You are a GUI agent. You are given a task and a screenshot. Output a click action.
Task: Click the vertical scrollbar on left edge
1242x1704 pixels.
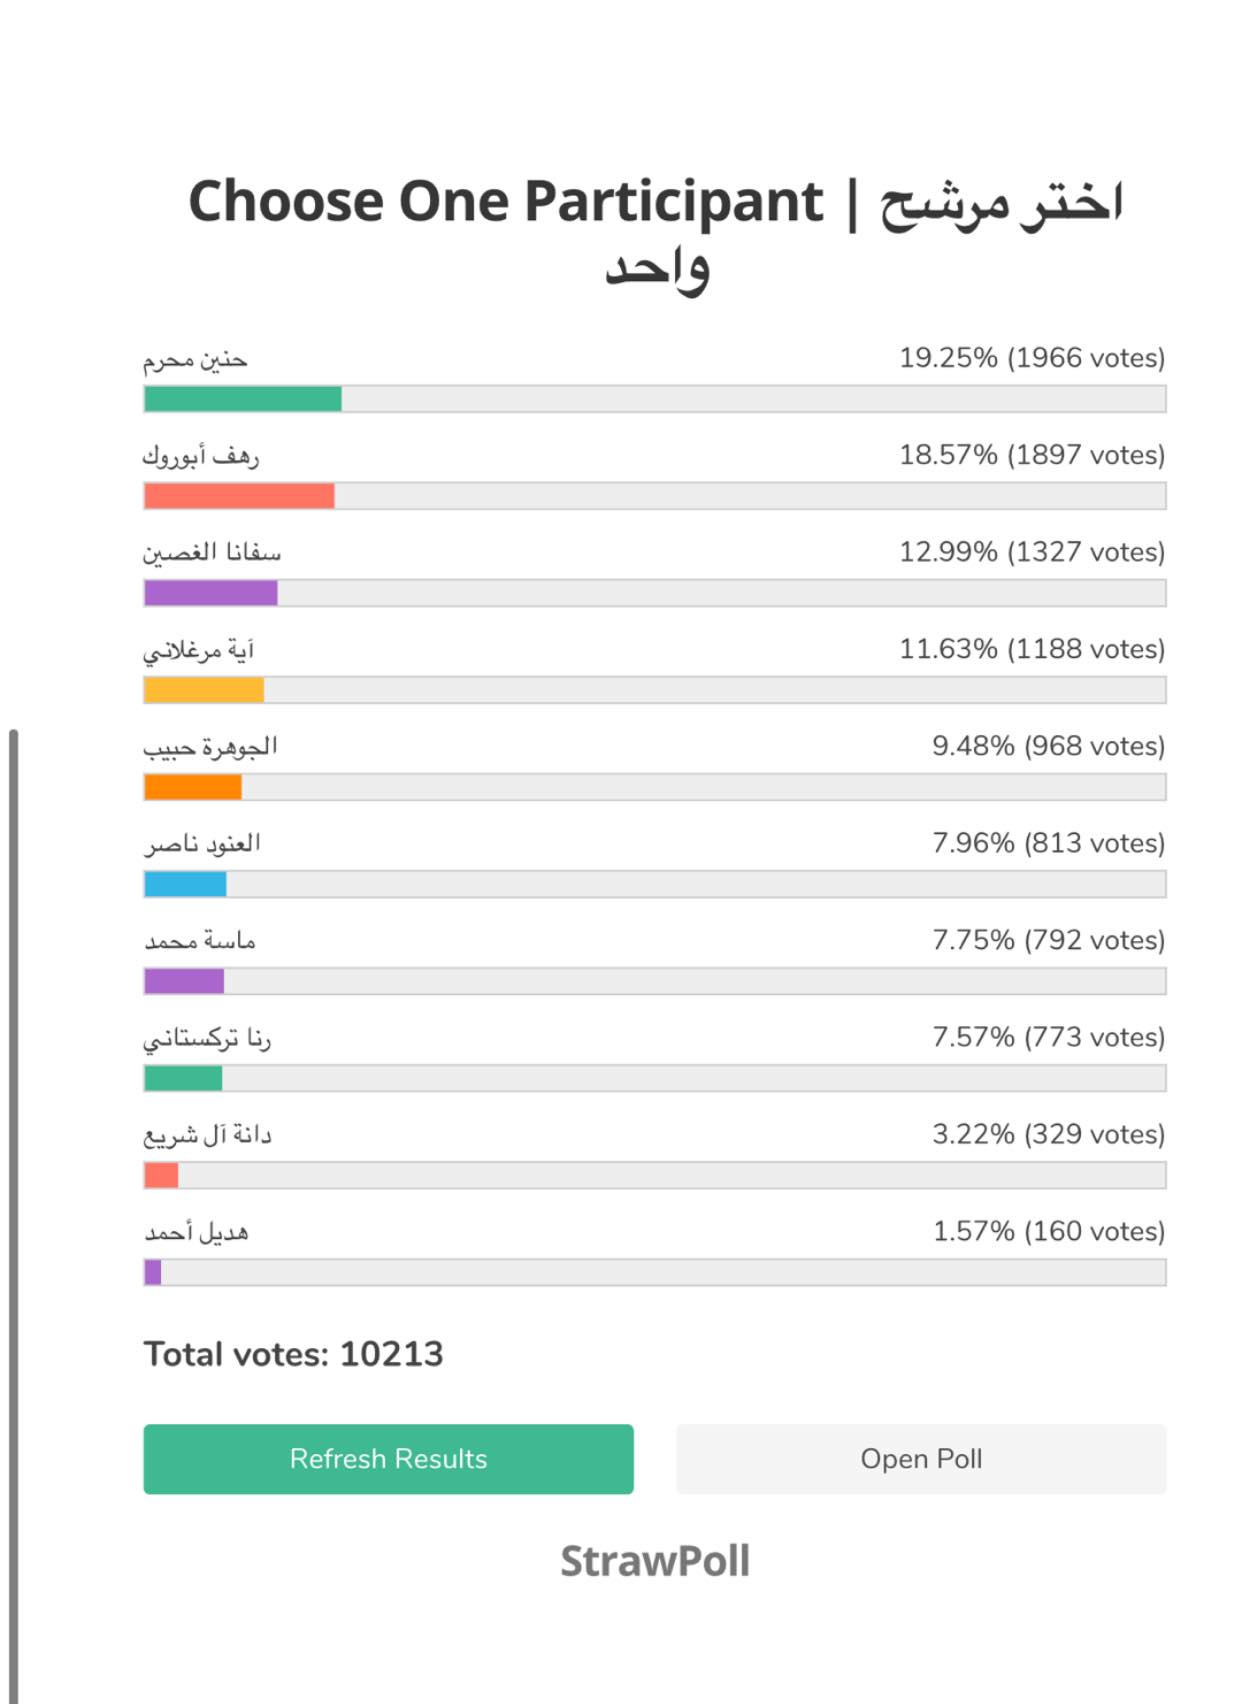pyautogui.click(x=14, y=1200)
